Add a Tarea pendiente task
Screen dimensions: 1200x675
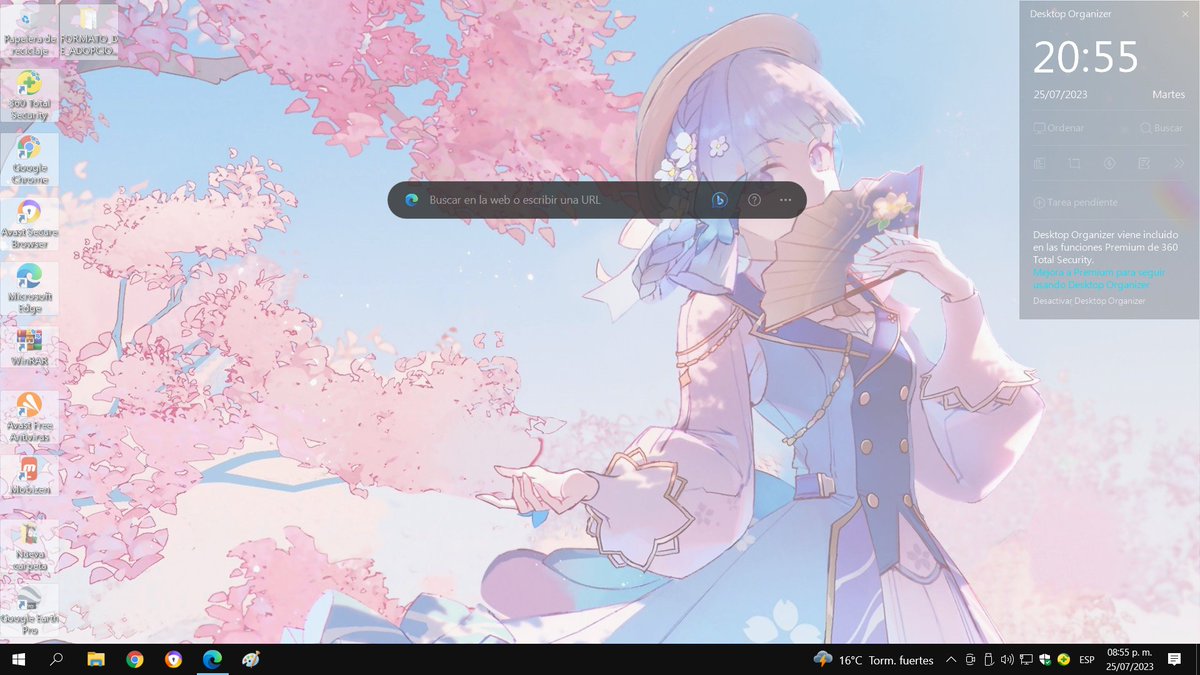click(1076, 203)
